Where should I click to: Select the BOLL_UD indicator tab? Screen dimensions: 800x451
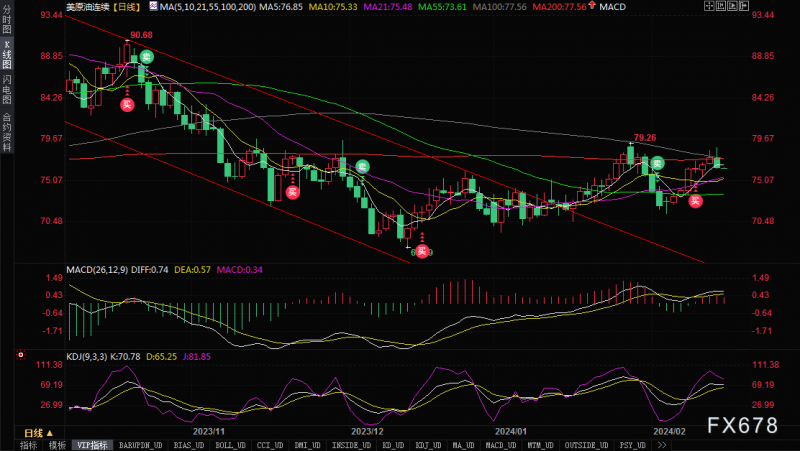coord(230,445)
